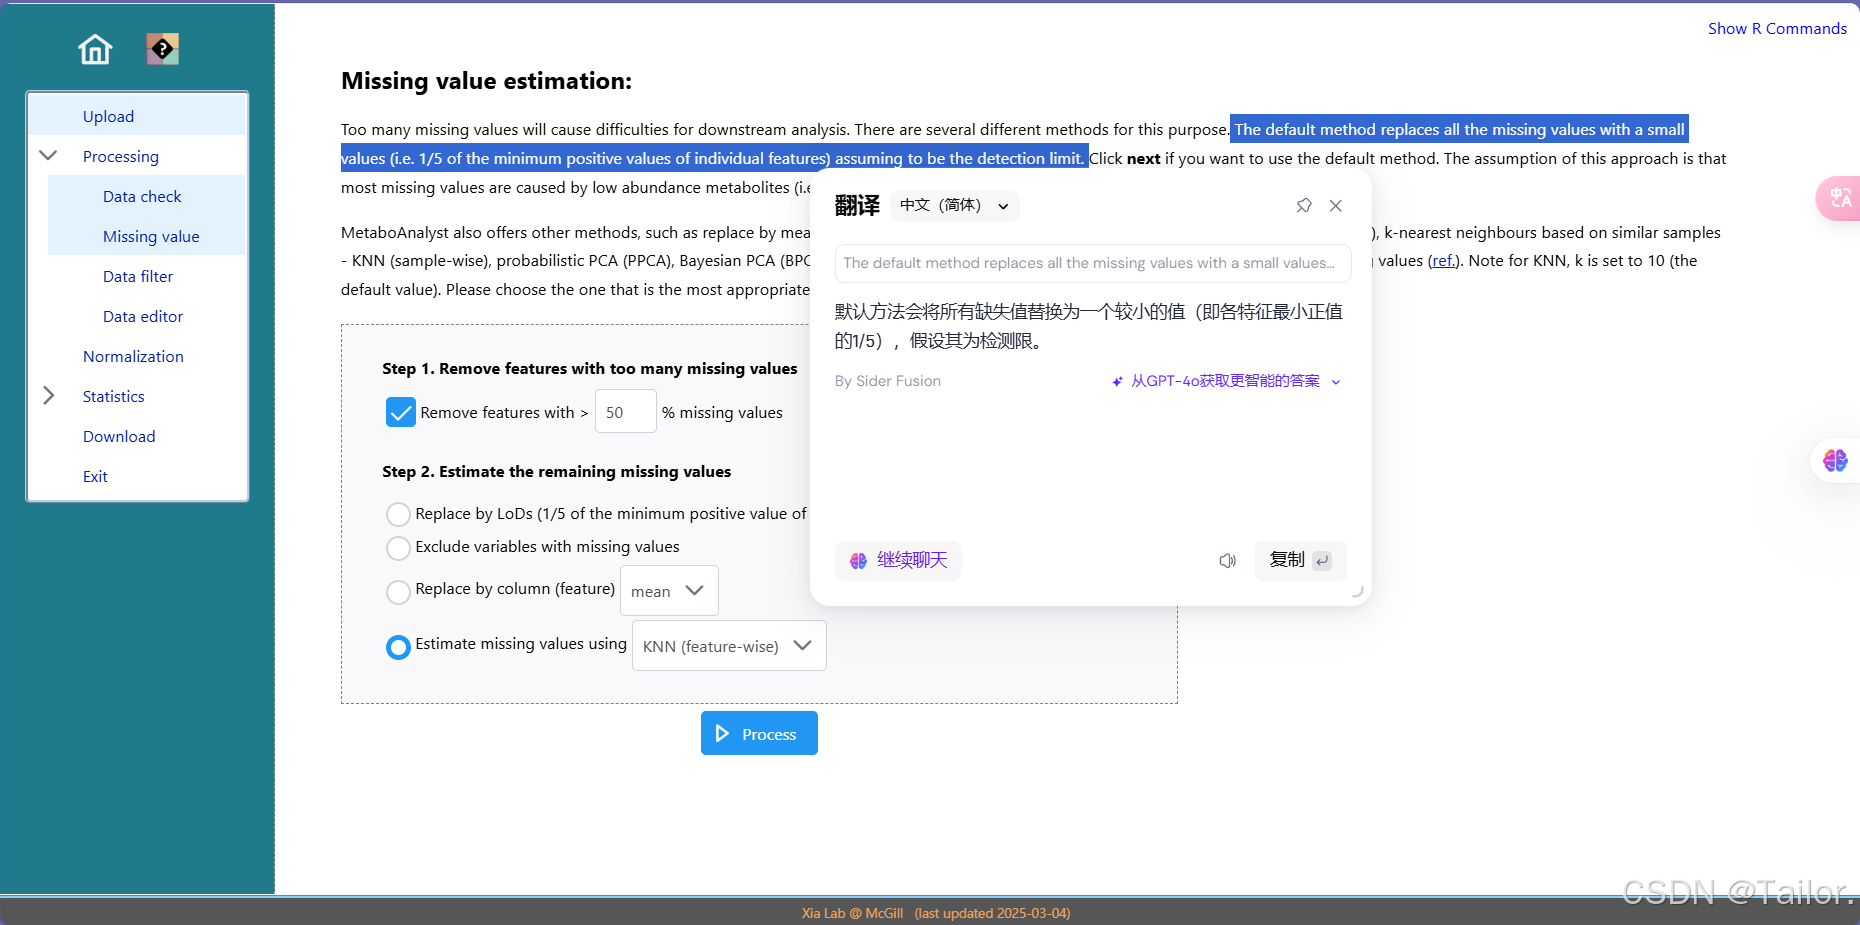The image size is (1860, 925).
Task: Open the KNN (feature-wise) dropdown
Action: tap(729, 646)
